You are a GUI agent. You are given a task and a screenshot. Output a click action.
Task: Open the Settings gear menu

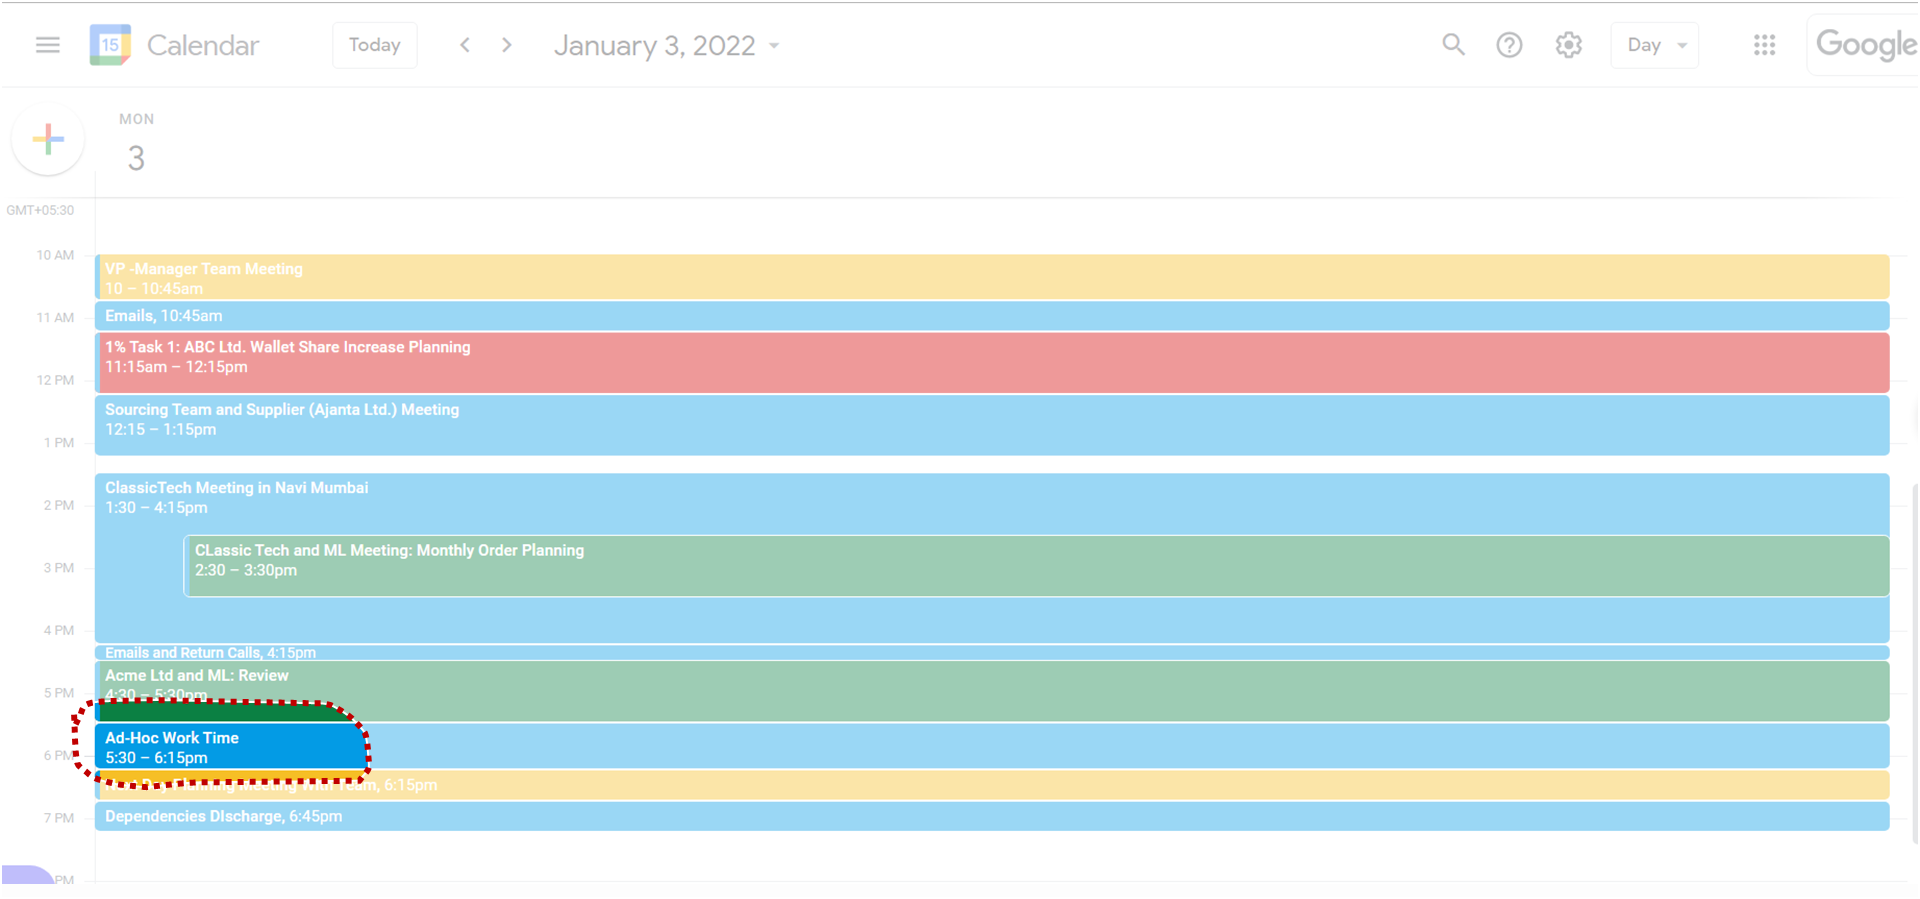coord(1568,45)
